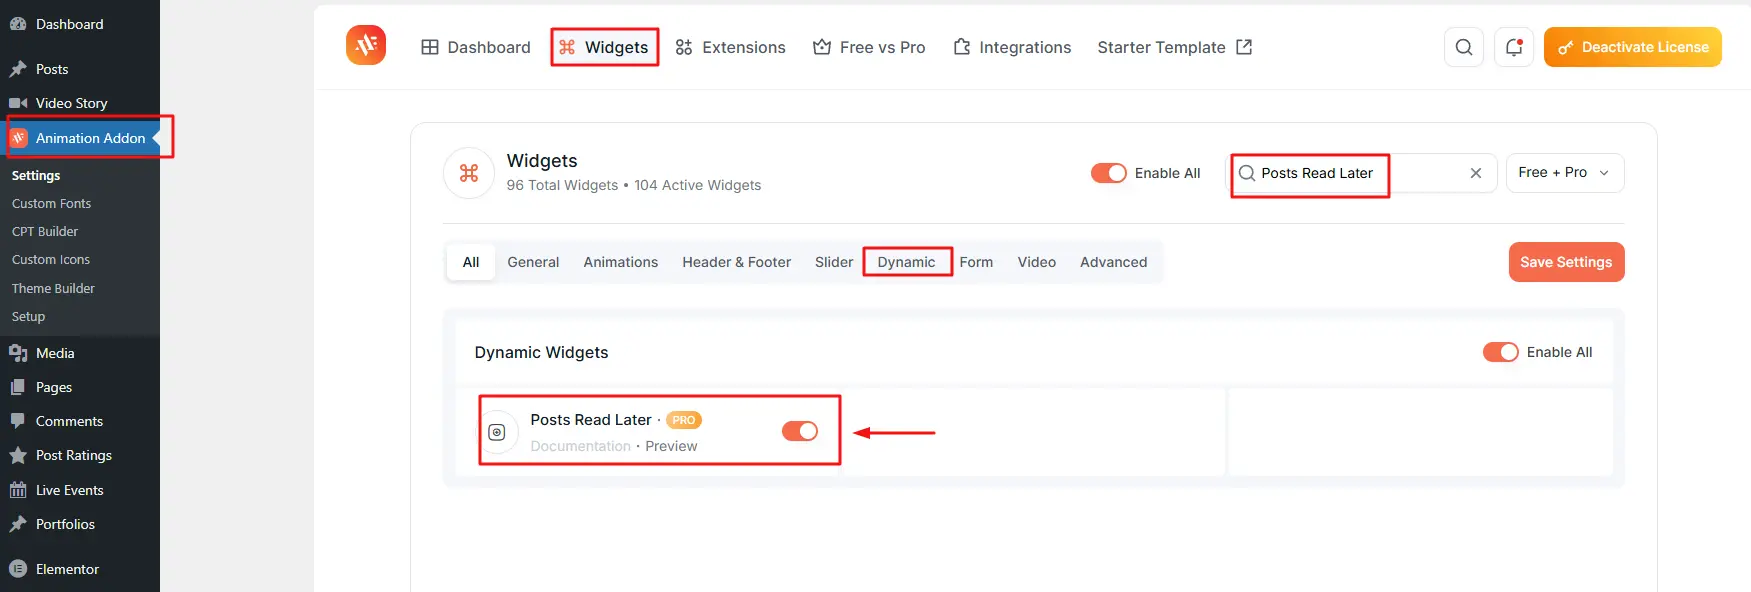Select the Slider widget category tab
Screen dimensions: 1751x592
pyautogui.click(x=834, y=262)
